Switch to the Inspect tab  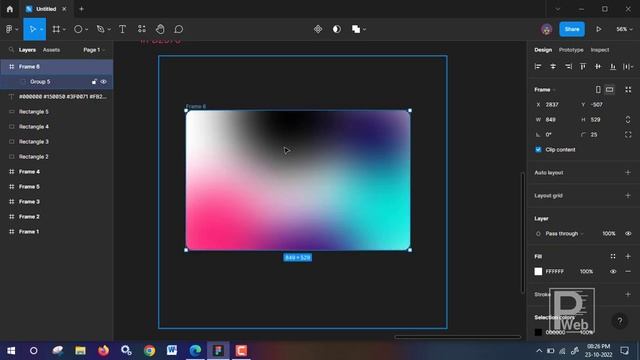[x=600, y=50]
